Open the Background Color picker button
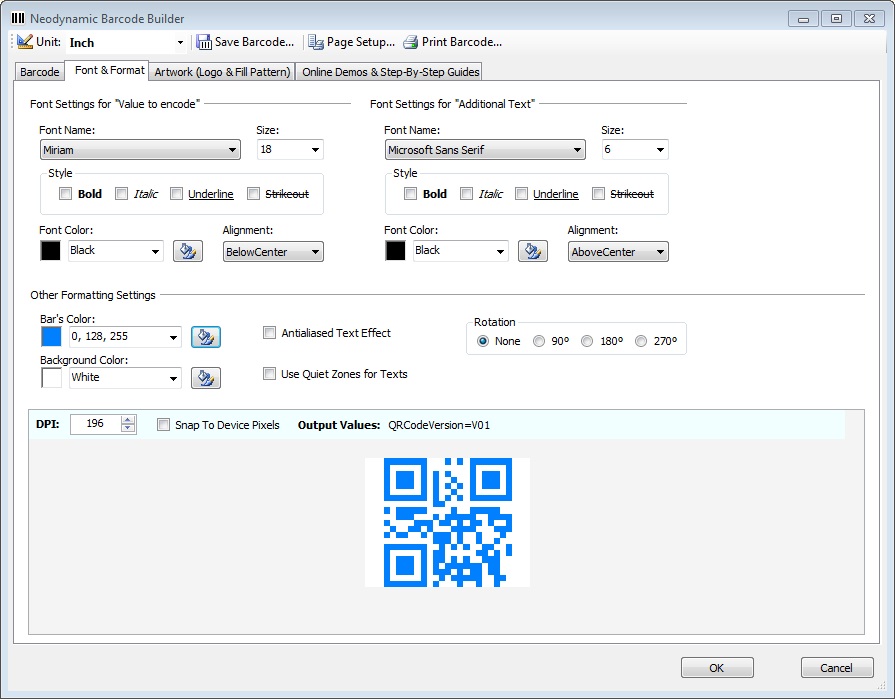The width and height of the screenshot is (895, 699). pyautogui.click(x=205, y=378)
